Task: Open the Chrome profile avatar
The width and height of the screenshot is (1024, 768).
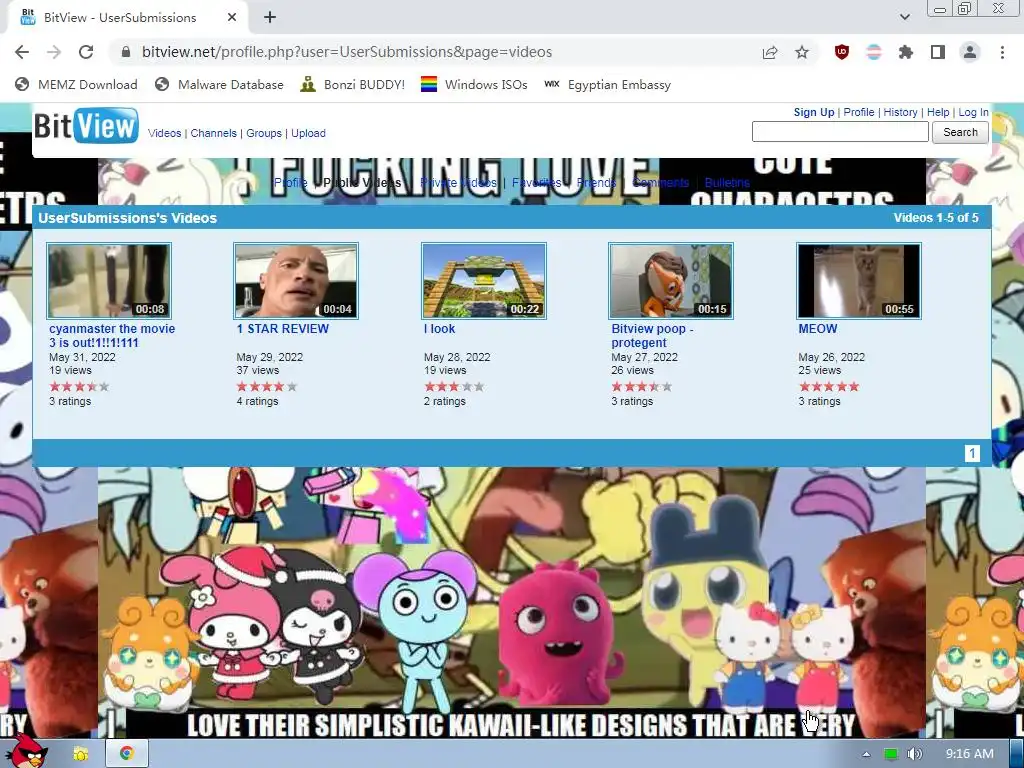Action: tap(970, 52)
